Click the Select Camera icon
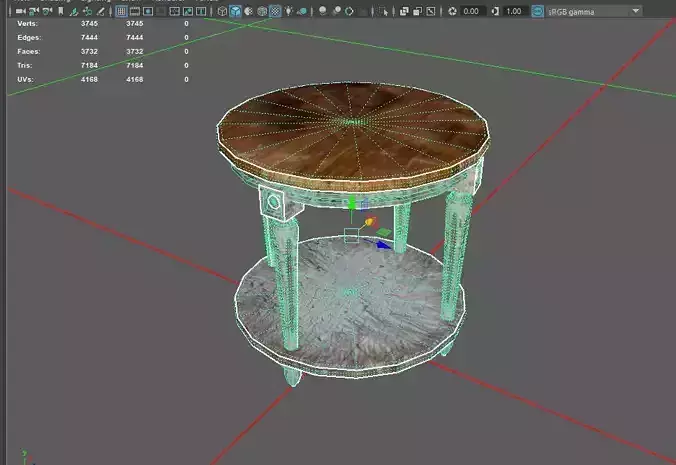 coord(20,11)
